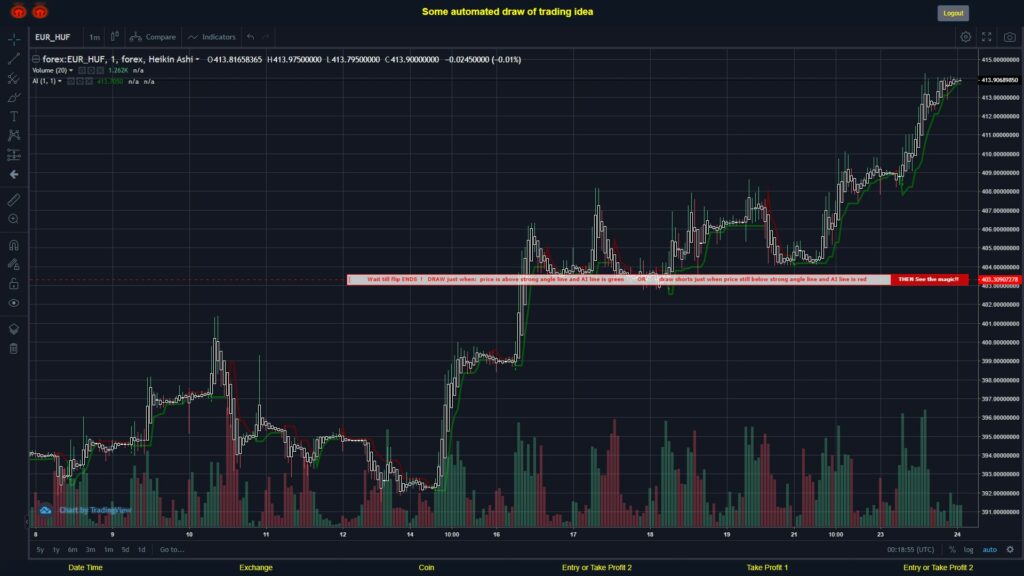Viewport: 1024px width, 576px height.
Task: Open the candle chart style selector
Action: tap(114, 37)
